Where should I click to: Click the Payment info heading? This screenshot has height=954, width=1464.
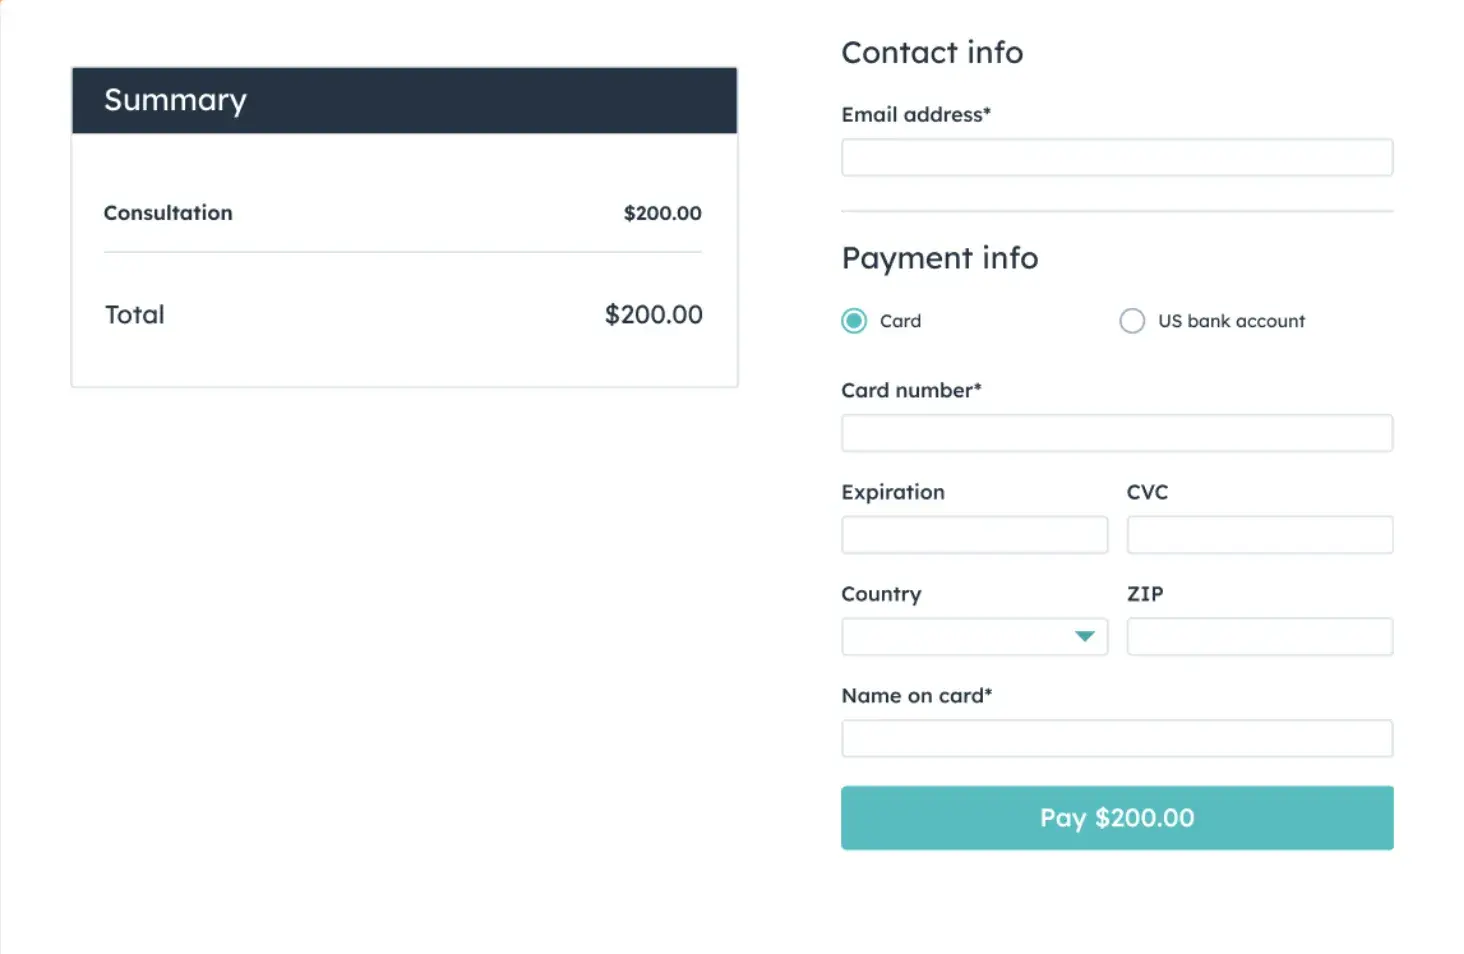point(939,258)
